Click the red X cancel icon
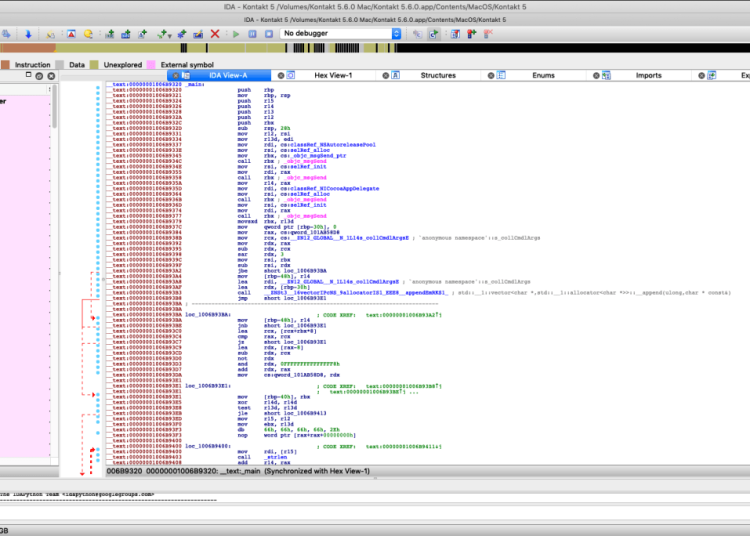The image size is (750, 536). (x=215, y=34)
